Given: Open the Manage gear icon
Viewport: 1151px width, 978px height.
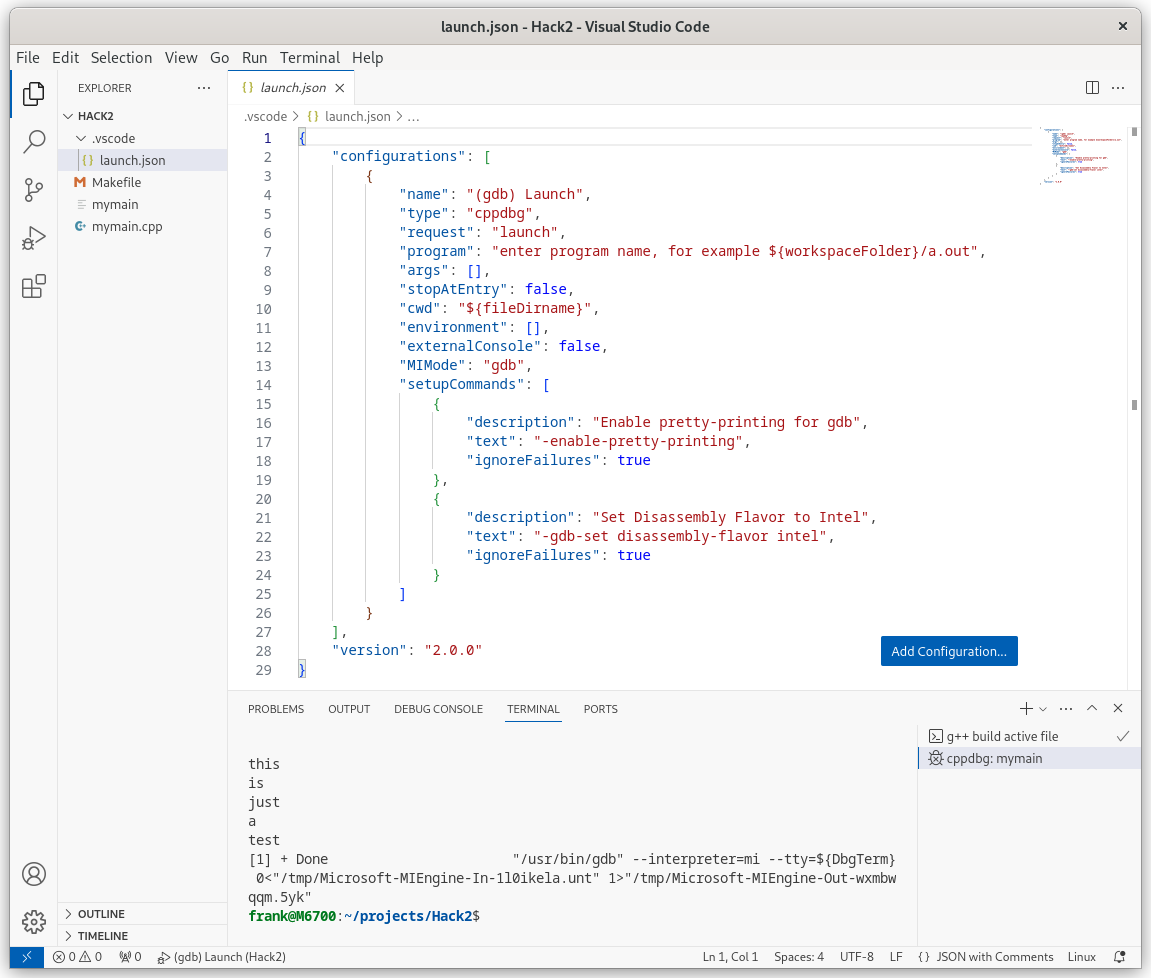Looking at the screenshot, I should (x=34, y=921).
